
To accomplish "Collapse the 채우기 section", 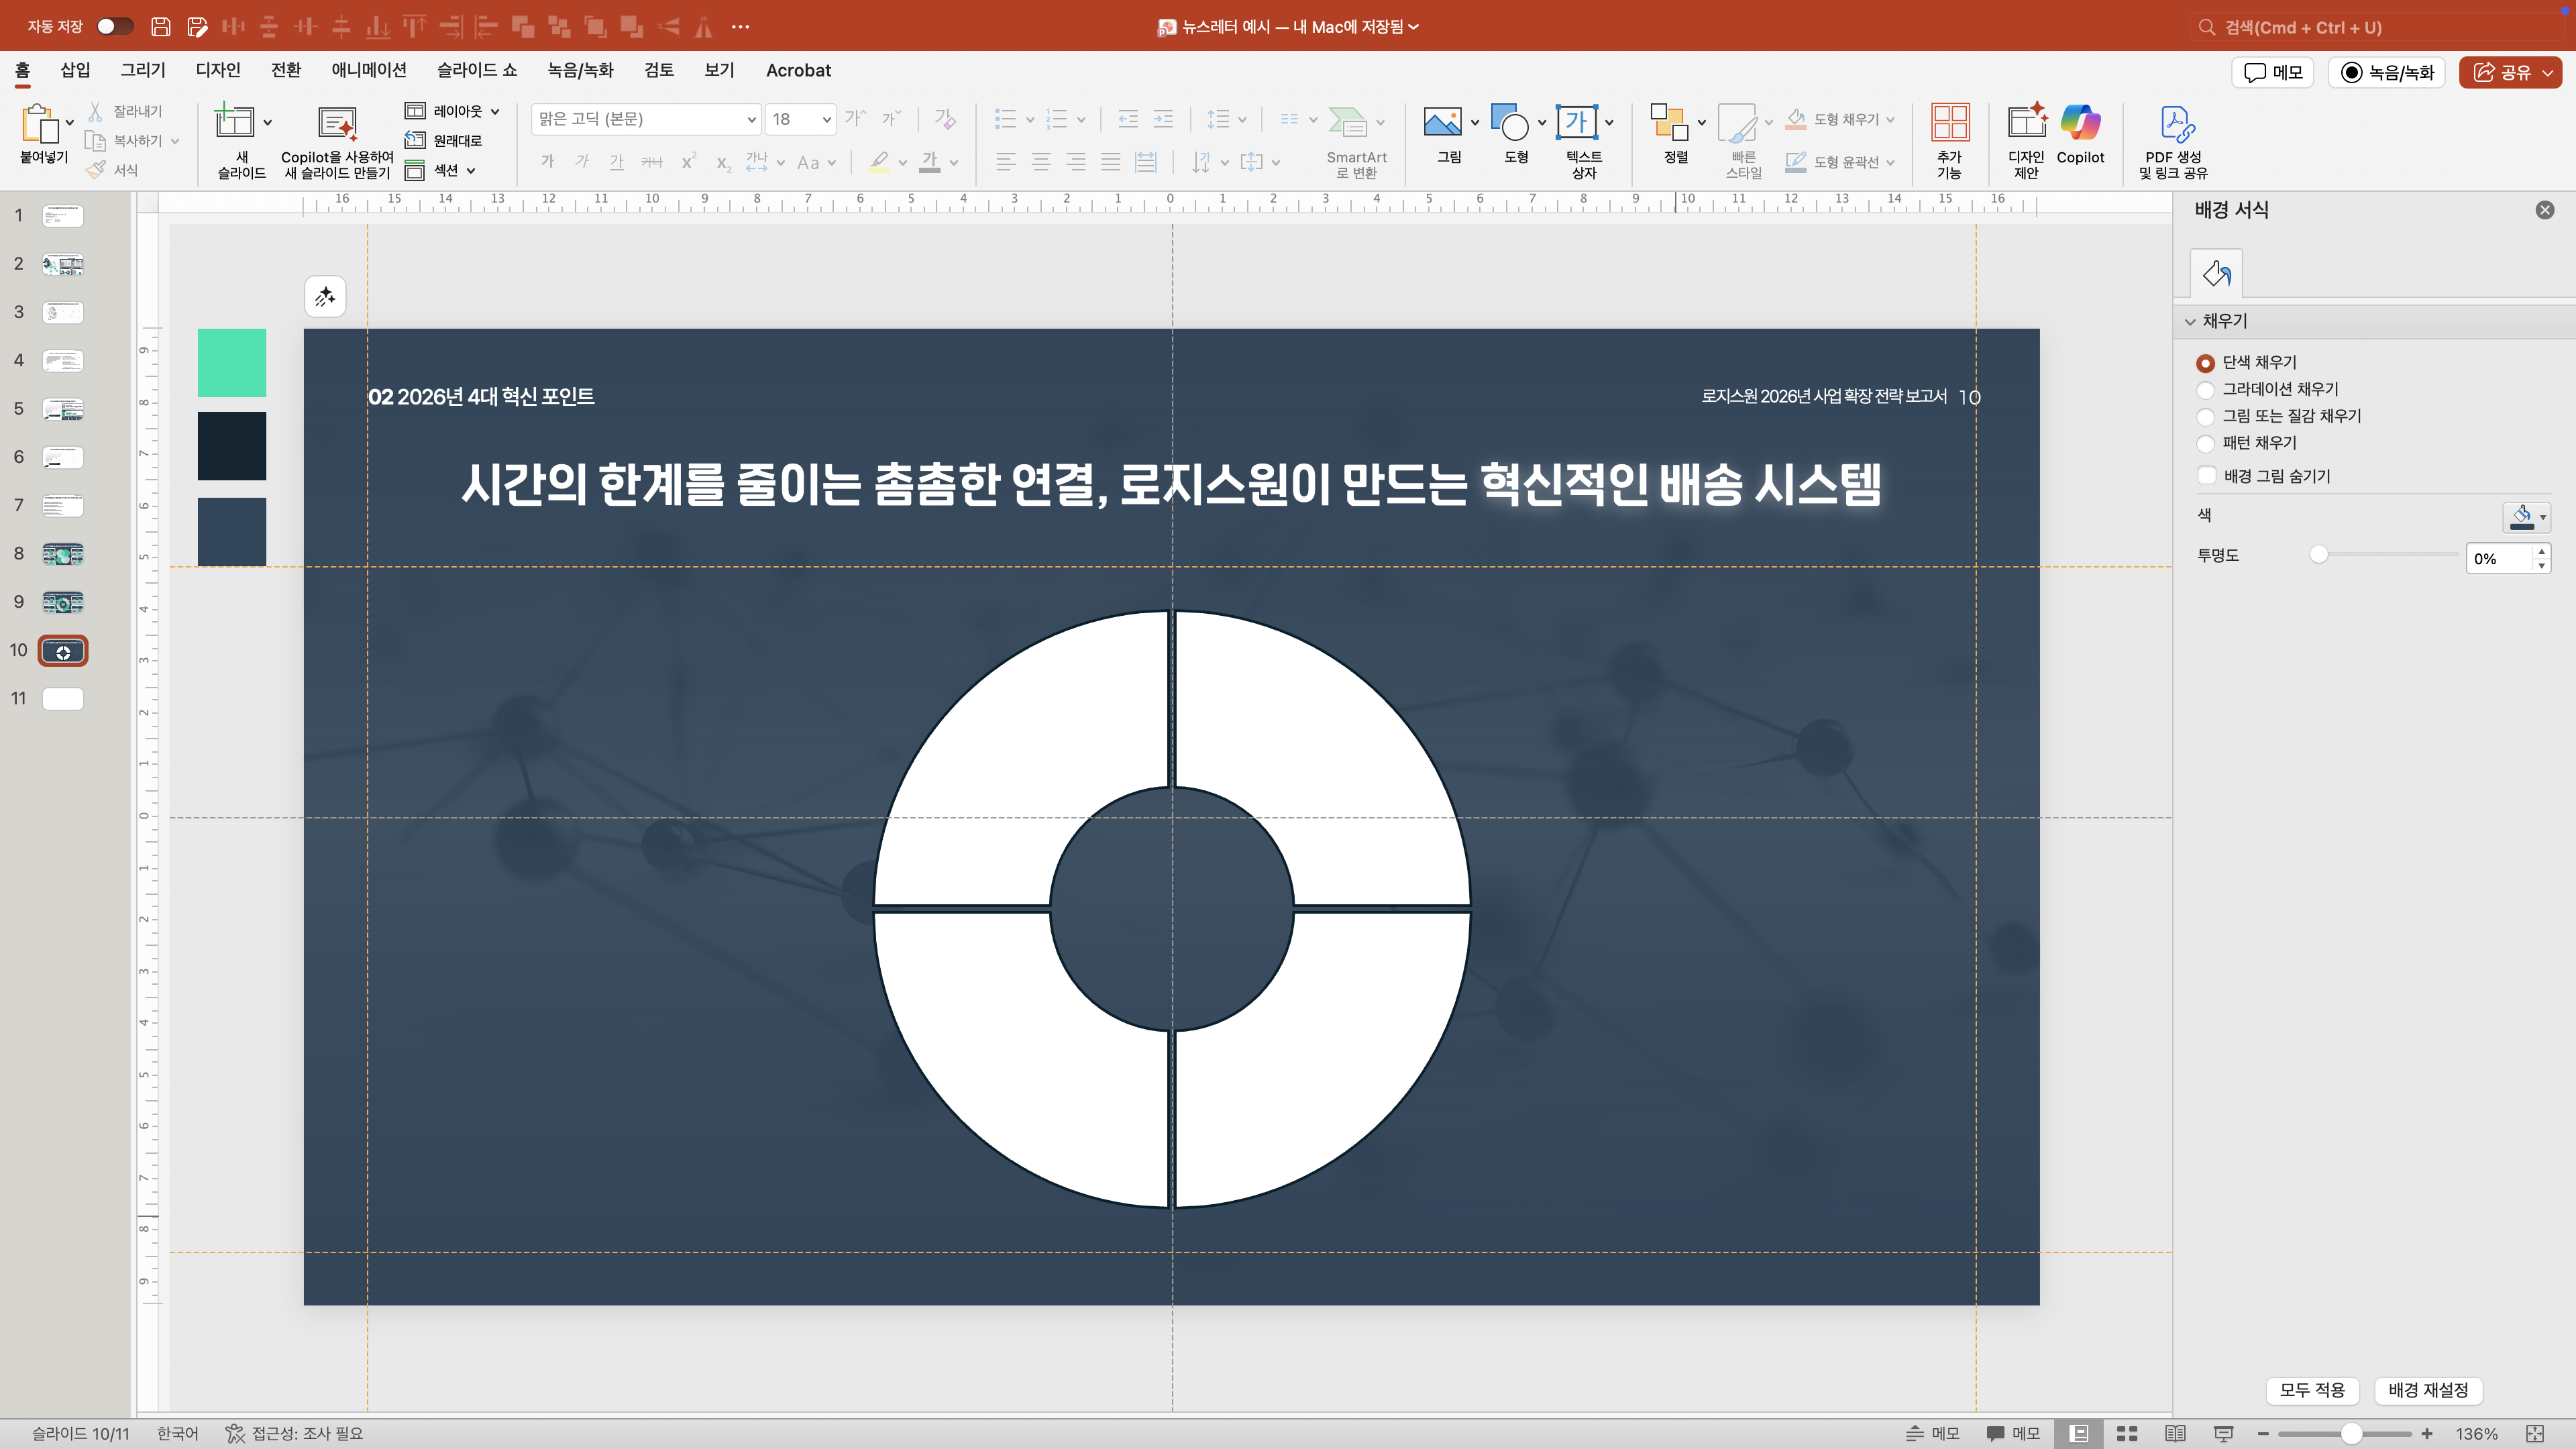I will coord(2190,322).
